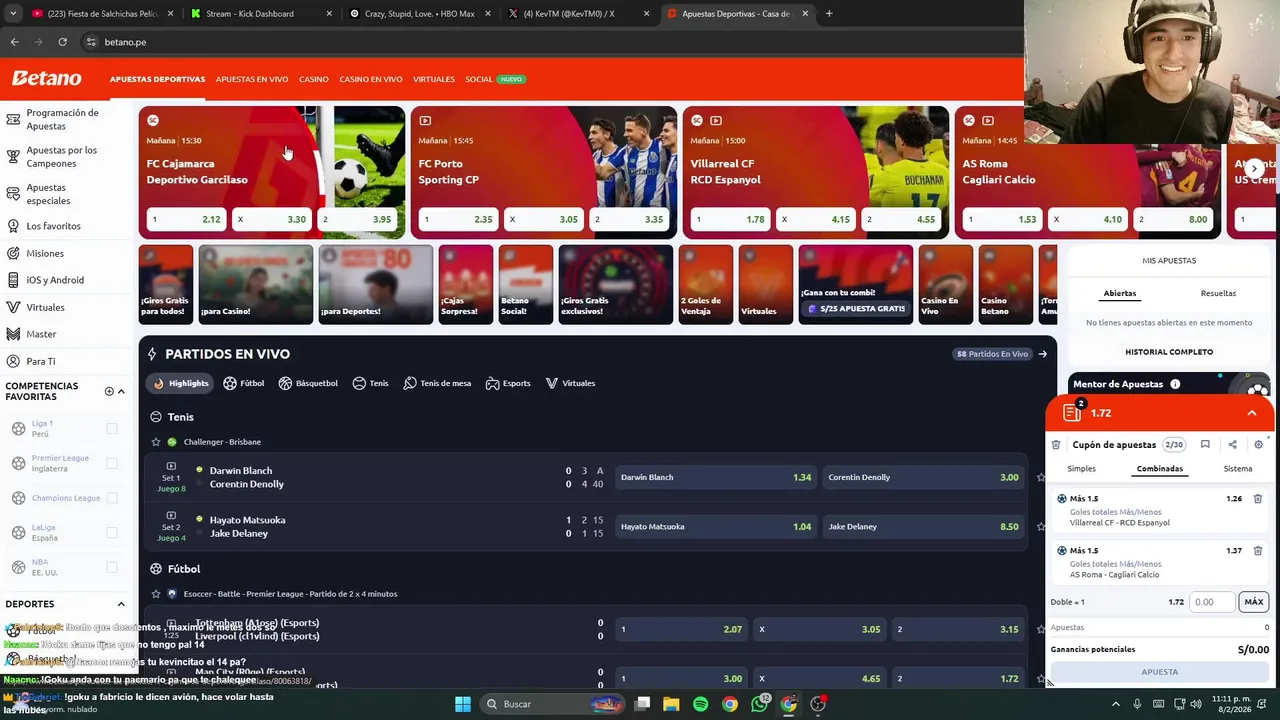
Task: Open Historial Completo link
Action: pyautogui.click(x=1169, y=352)
